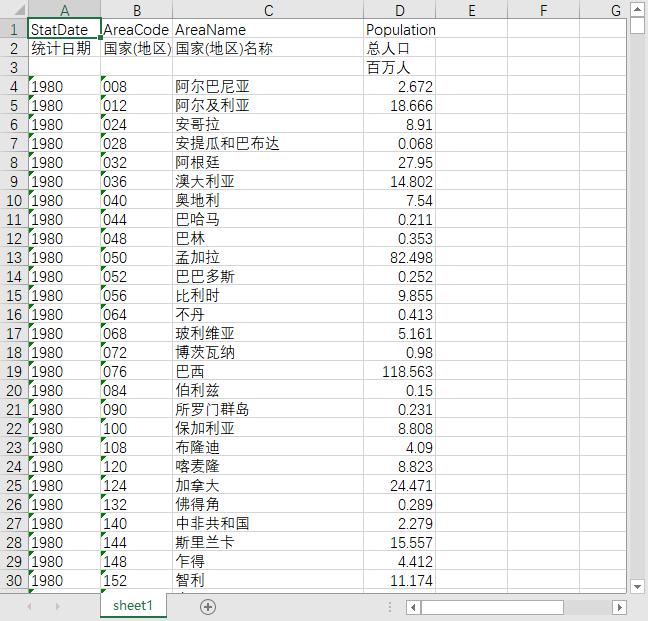Screen dimensions: 648x621
Task: Click the horizontal scrollbar thumb
Action: [x=492, y=607]
